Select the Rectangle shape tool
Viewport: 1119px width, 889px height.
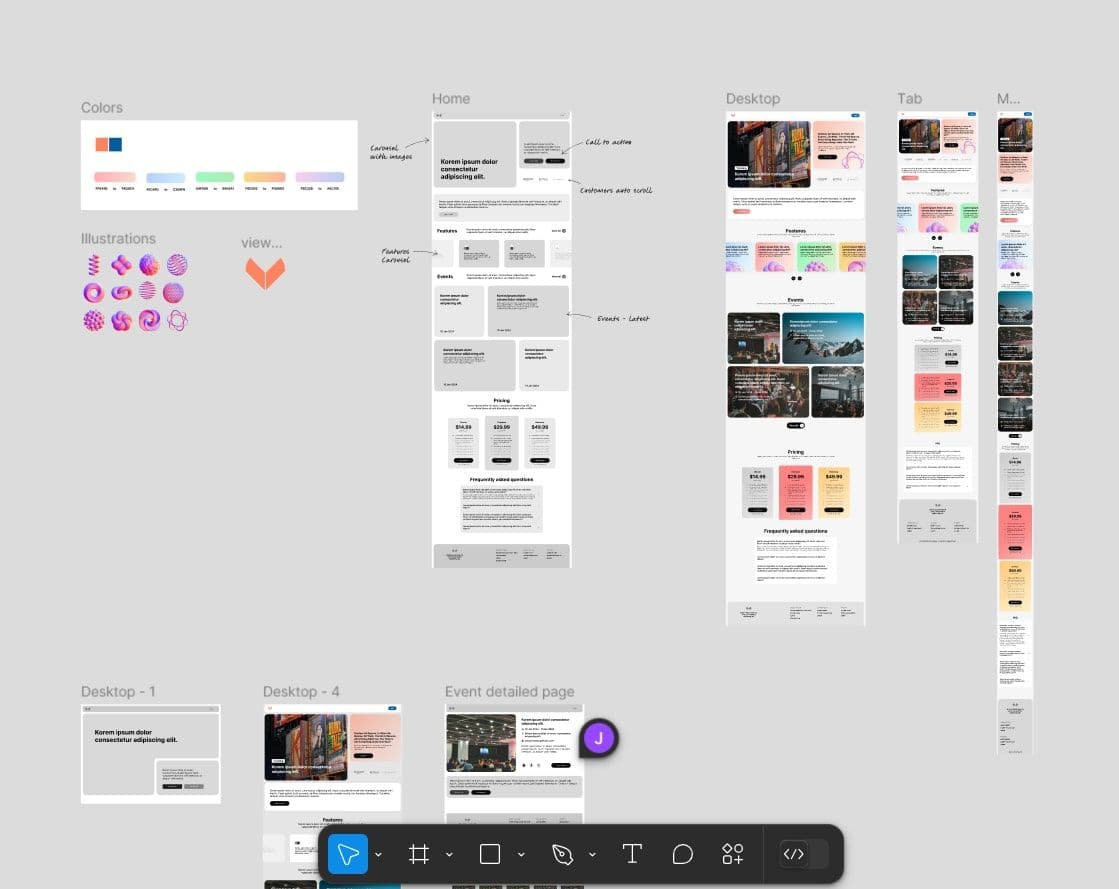489,854
